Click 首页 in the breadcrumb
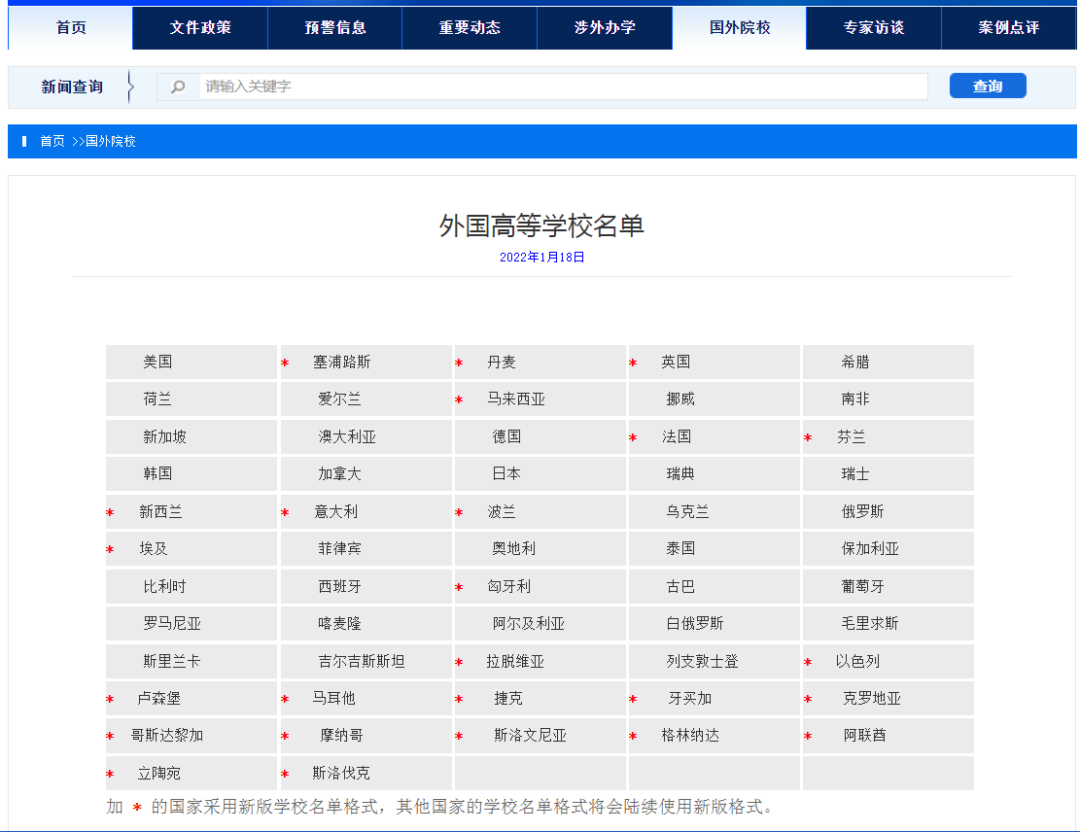 (x=52, y=142)
